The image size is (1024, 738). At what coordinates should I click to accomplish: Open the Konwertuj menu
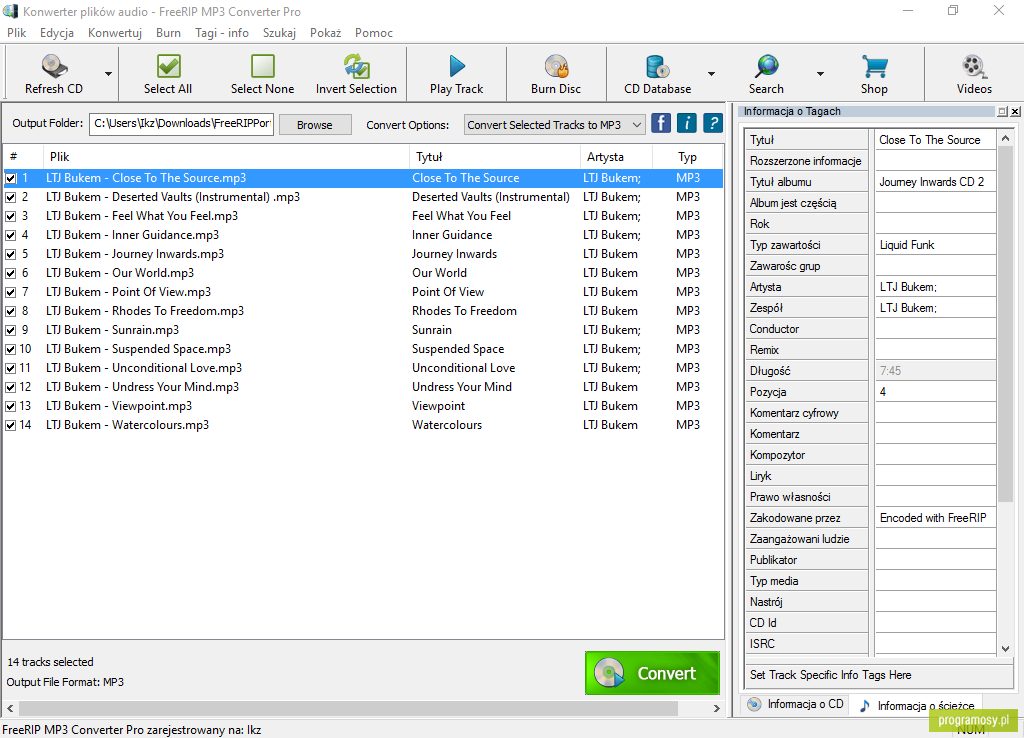pos(115,33)
